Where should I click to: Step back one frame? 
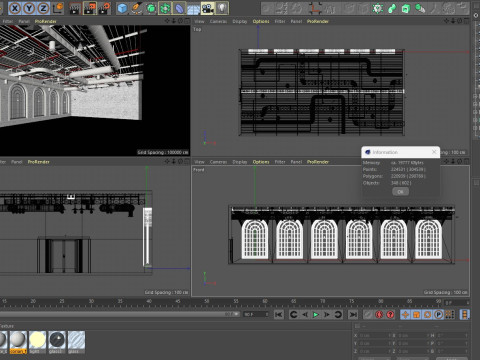[305, 314]
